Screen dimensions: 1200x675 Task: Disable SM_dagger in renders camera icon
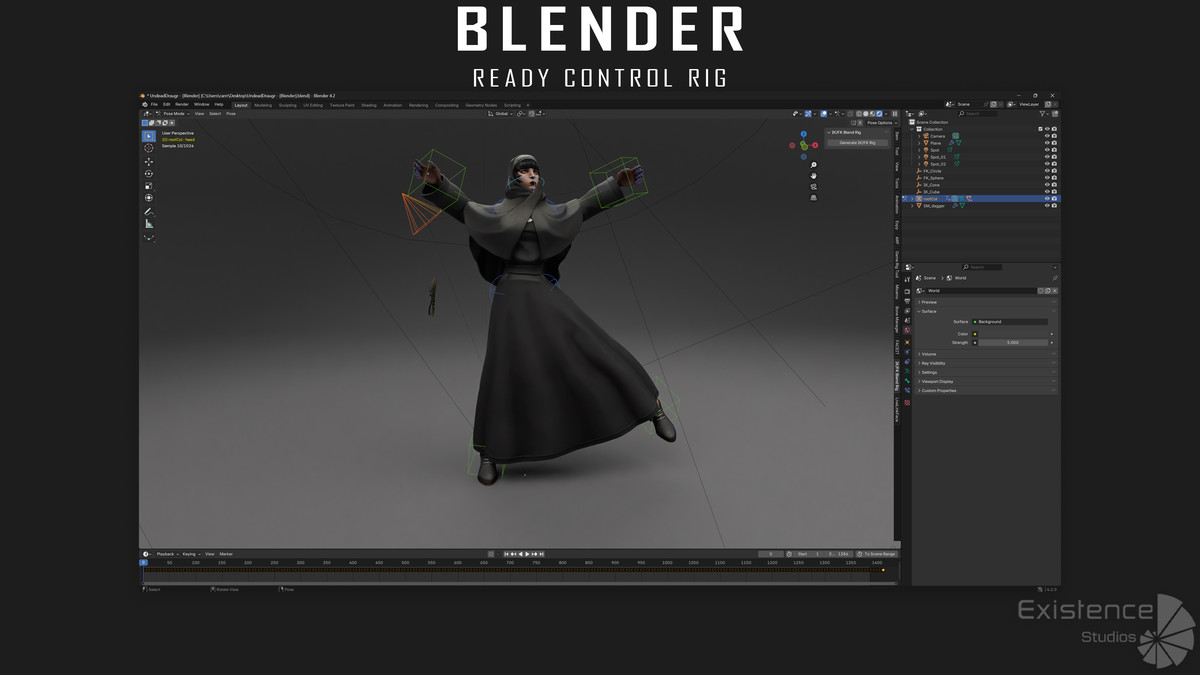coord(1054,205)
